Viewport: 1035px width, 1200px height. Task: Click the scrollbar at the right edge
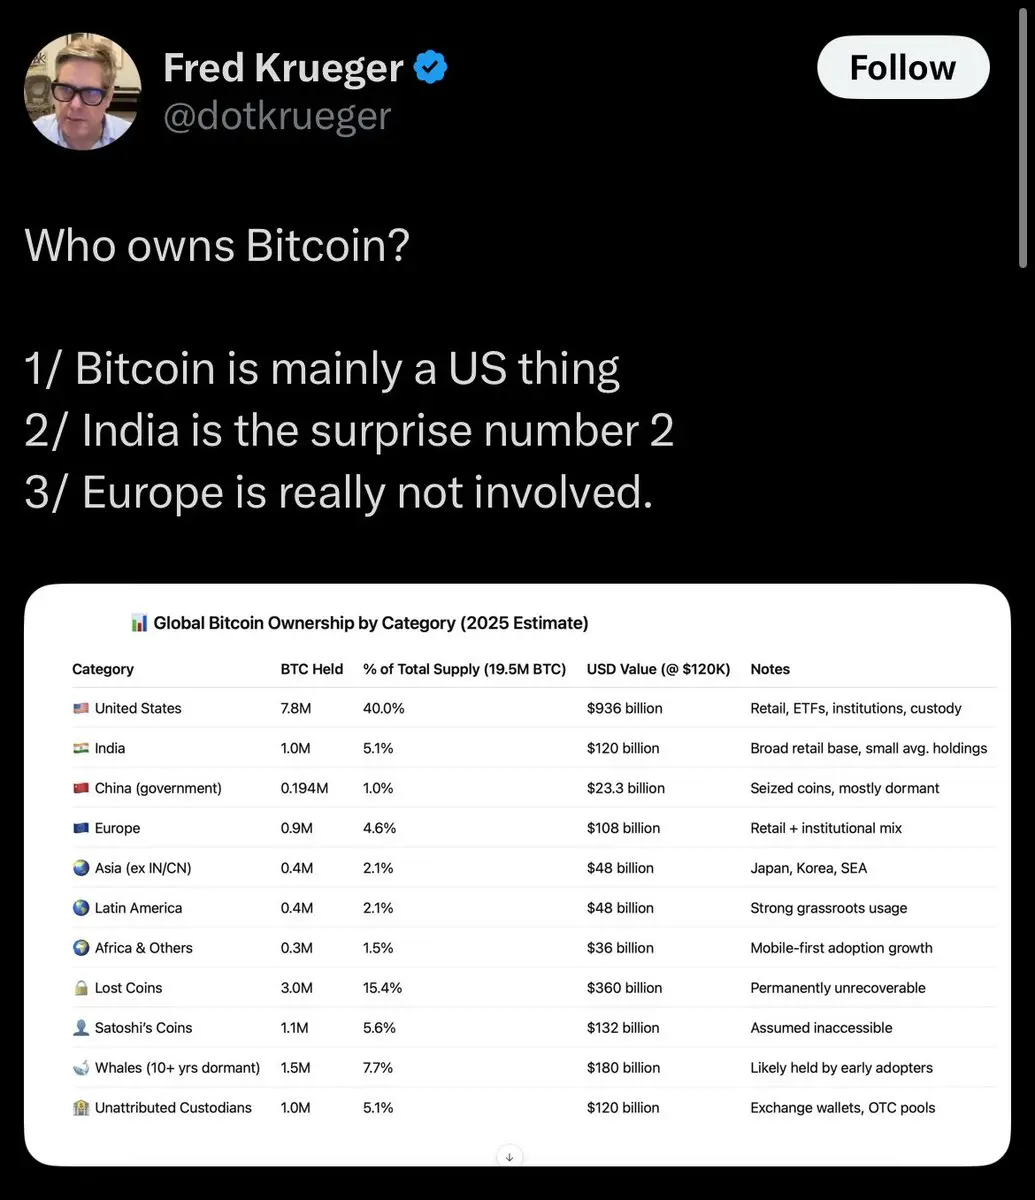pos(1024,135)
